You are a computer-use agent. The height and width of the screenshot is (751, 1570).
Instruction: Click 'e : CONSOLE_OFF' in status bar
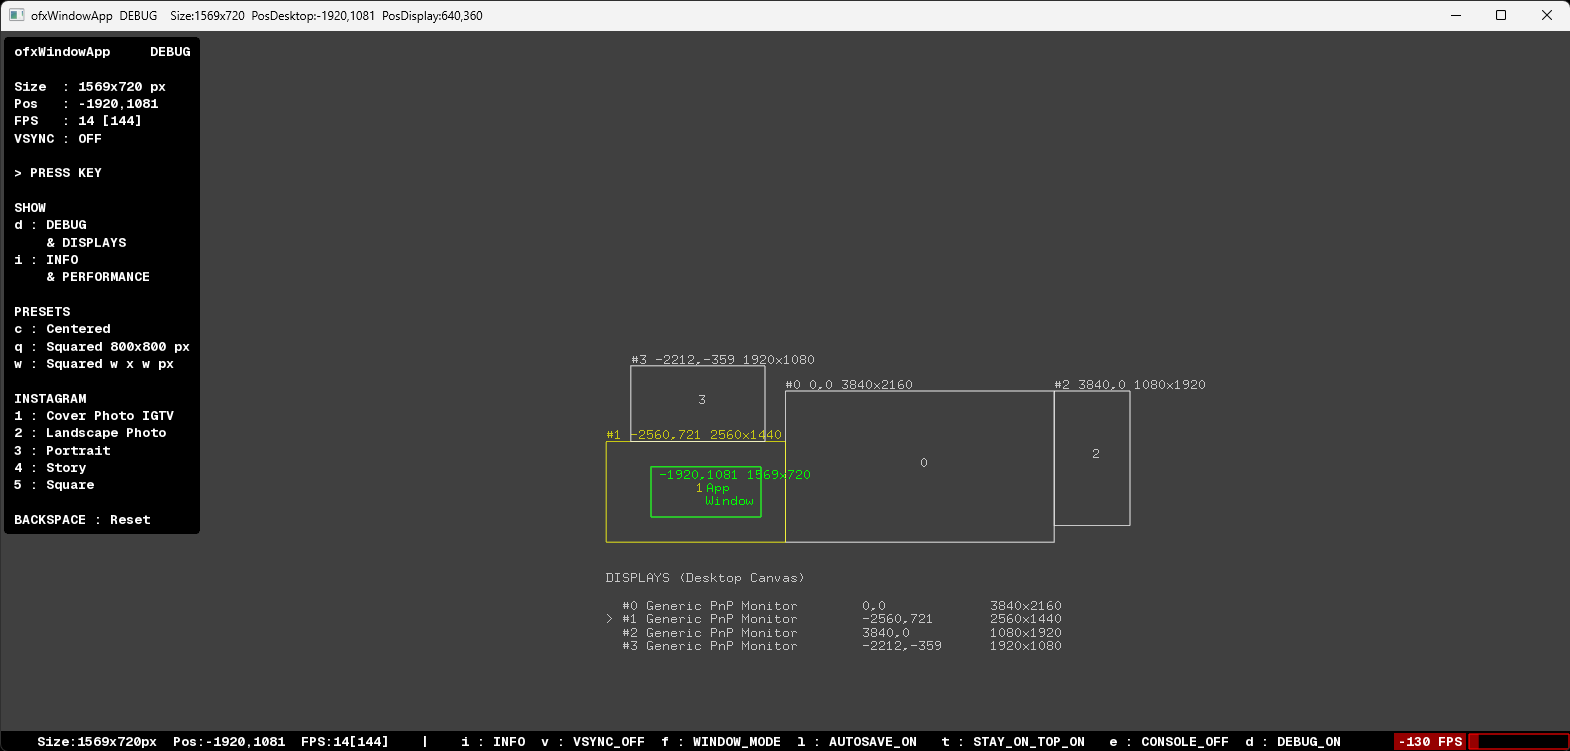pyautogui.click(x=1169, y=742)
